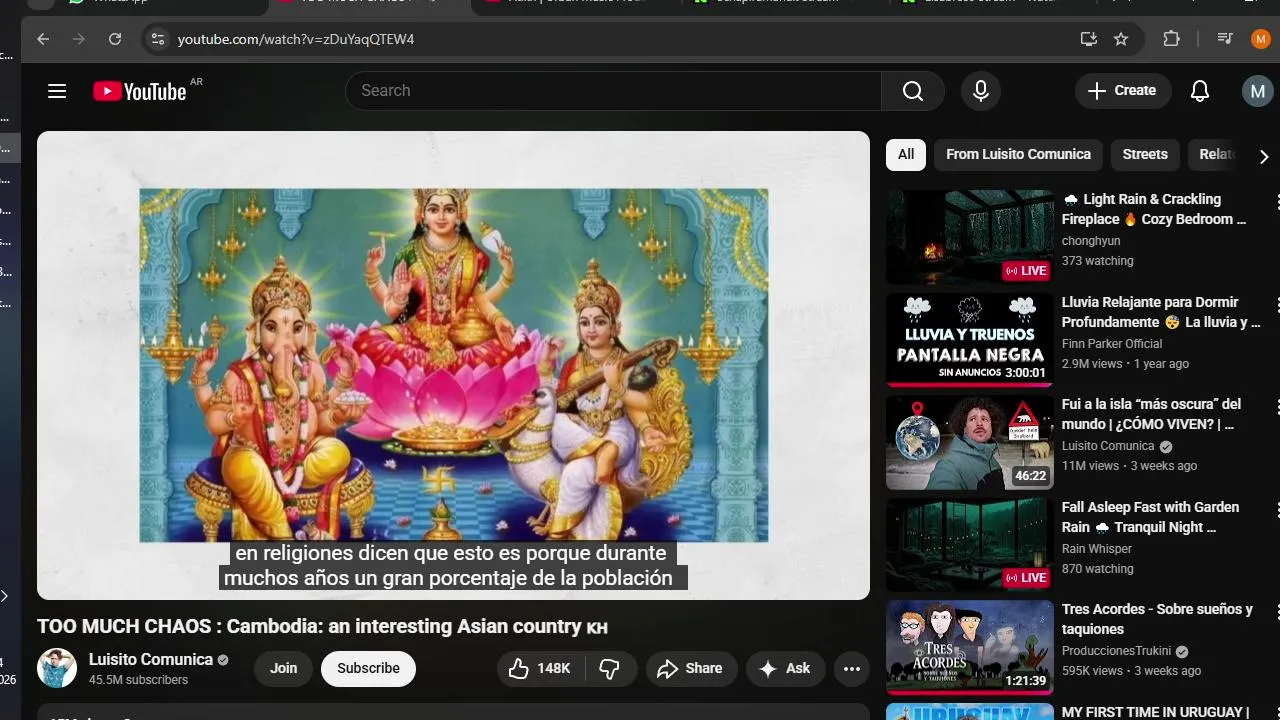The image size is (1280, 720).
Task: Visit ProduccionesTrukini channel
Action: 1117,651
